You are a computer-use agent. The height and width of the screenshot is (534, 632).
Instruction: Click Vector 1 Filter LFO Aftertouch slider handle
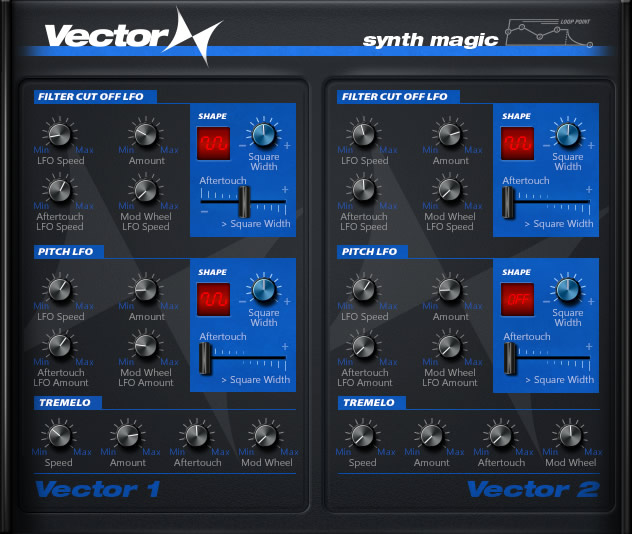click(243, 202)
